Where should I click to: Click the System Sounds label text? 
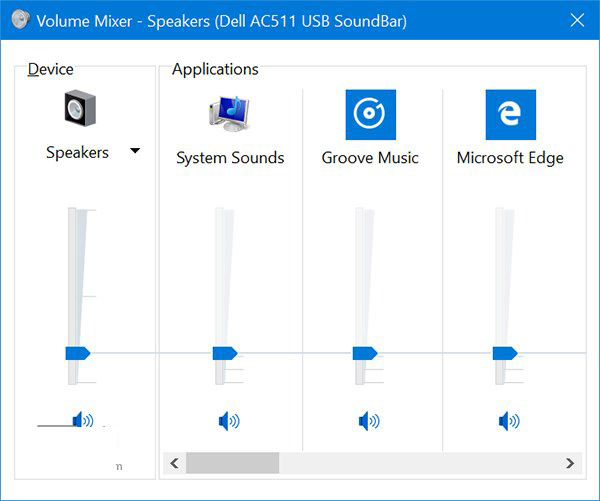230,158
